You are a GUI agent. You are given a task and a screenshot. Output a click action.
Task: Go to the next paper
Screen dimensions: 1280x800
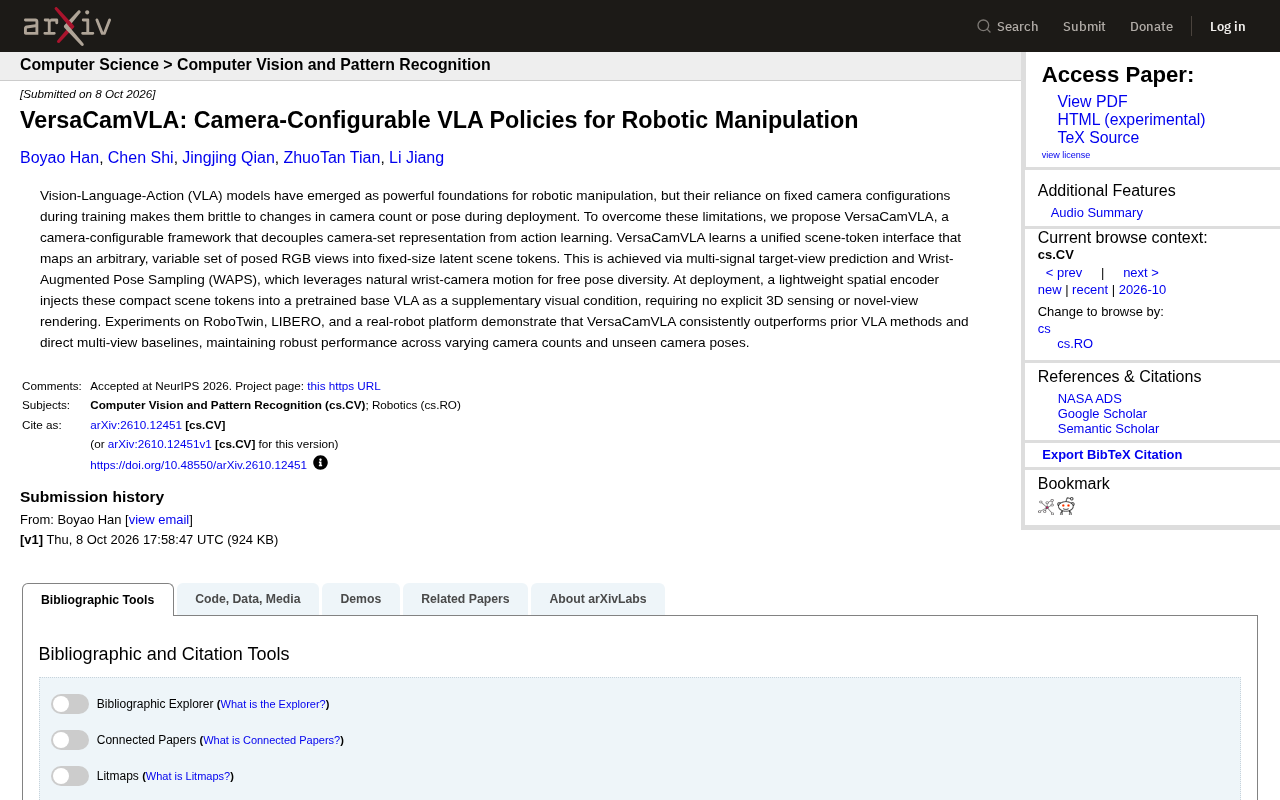[x=1141, y=273]
